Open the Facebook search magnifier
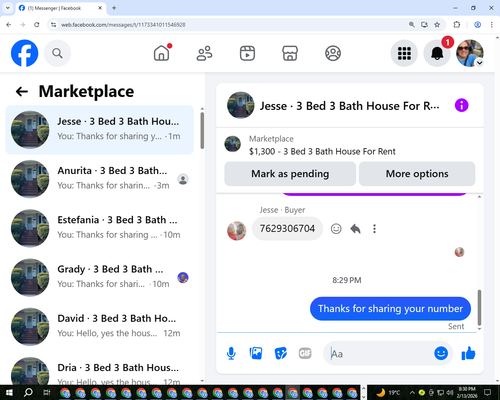This screenshot has height=400, width=500. click(x=57, y=53)
